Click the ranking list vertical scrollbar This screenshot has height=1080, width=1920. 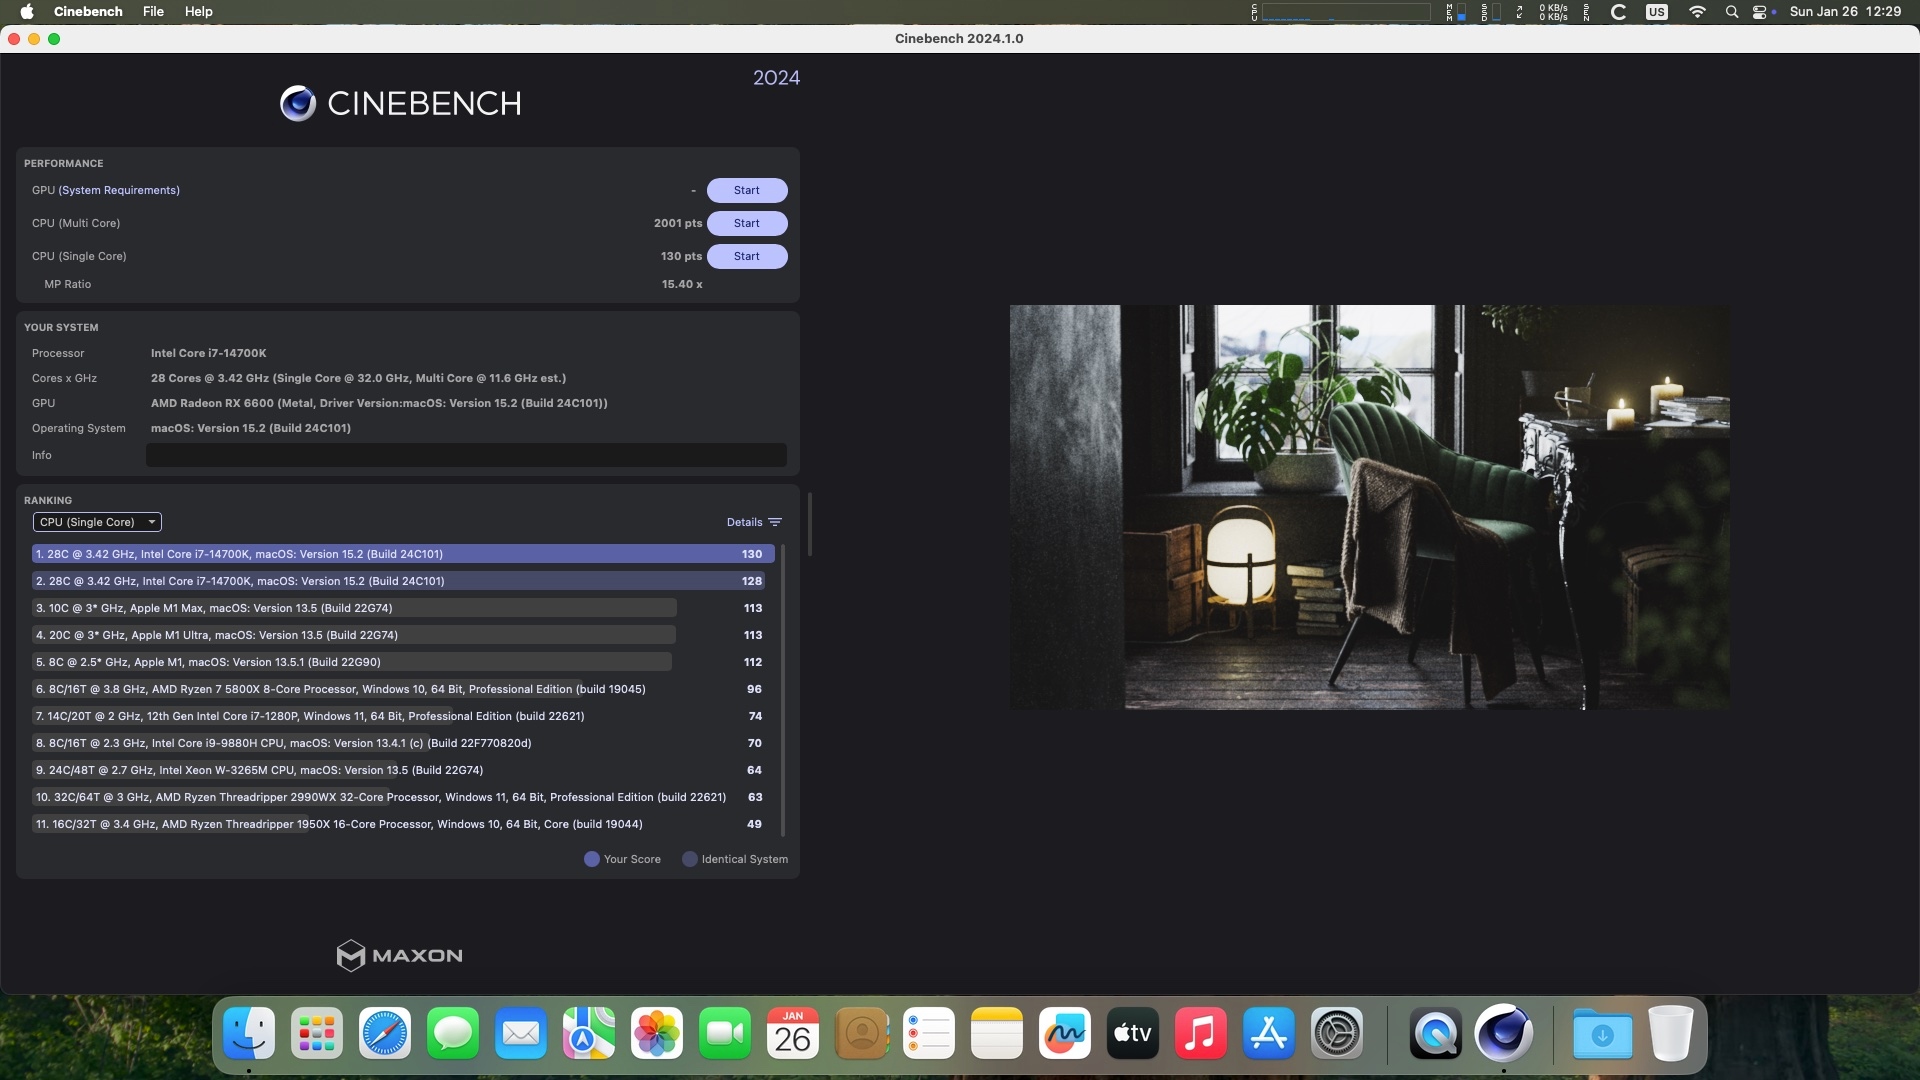point(783,690)
